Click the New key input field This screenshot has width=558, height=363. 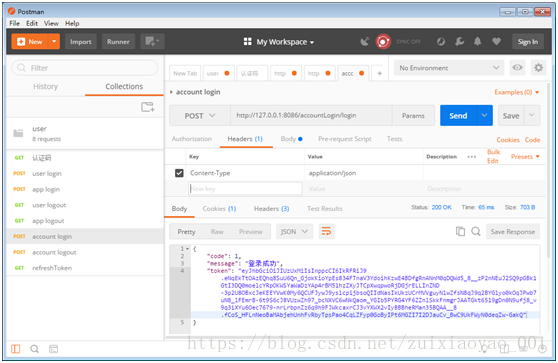245,189
